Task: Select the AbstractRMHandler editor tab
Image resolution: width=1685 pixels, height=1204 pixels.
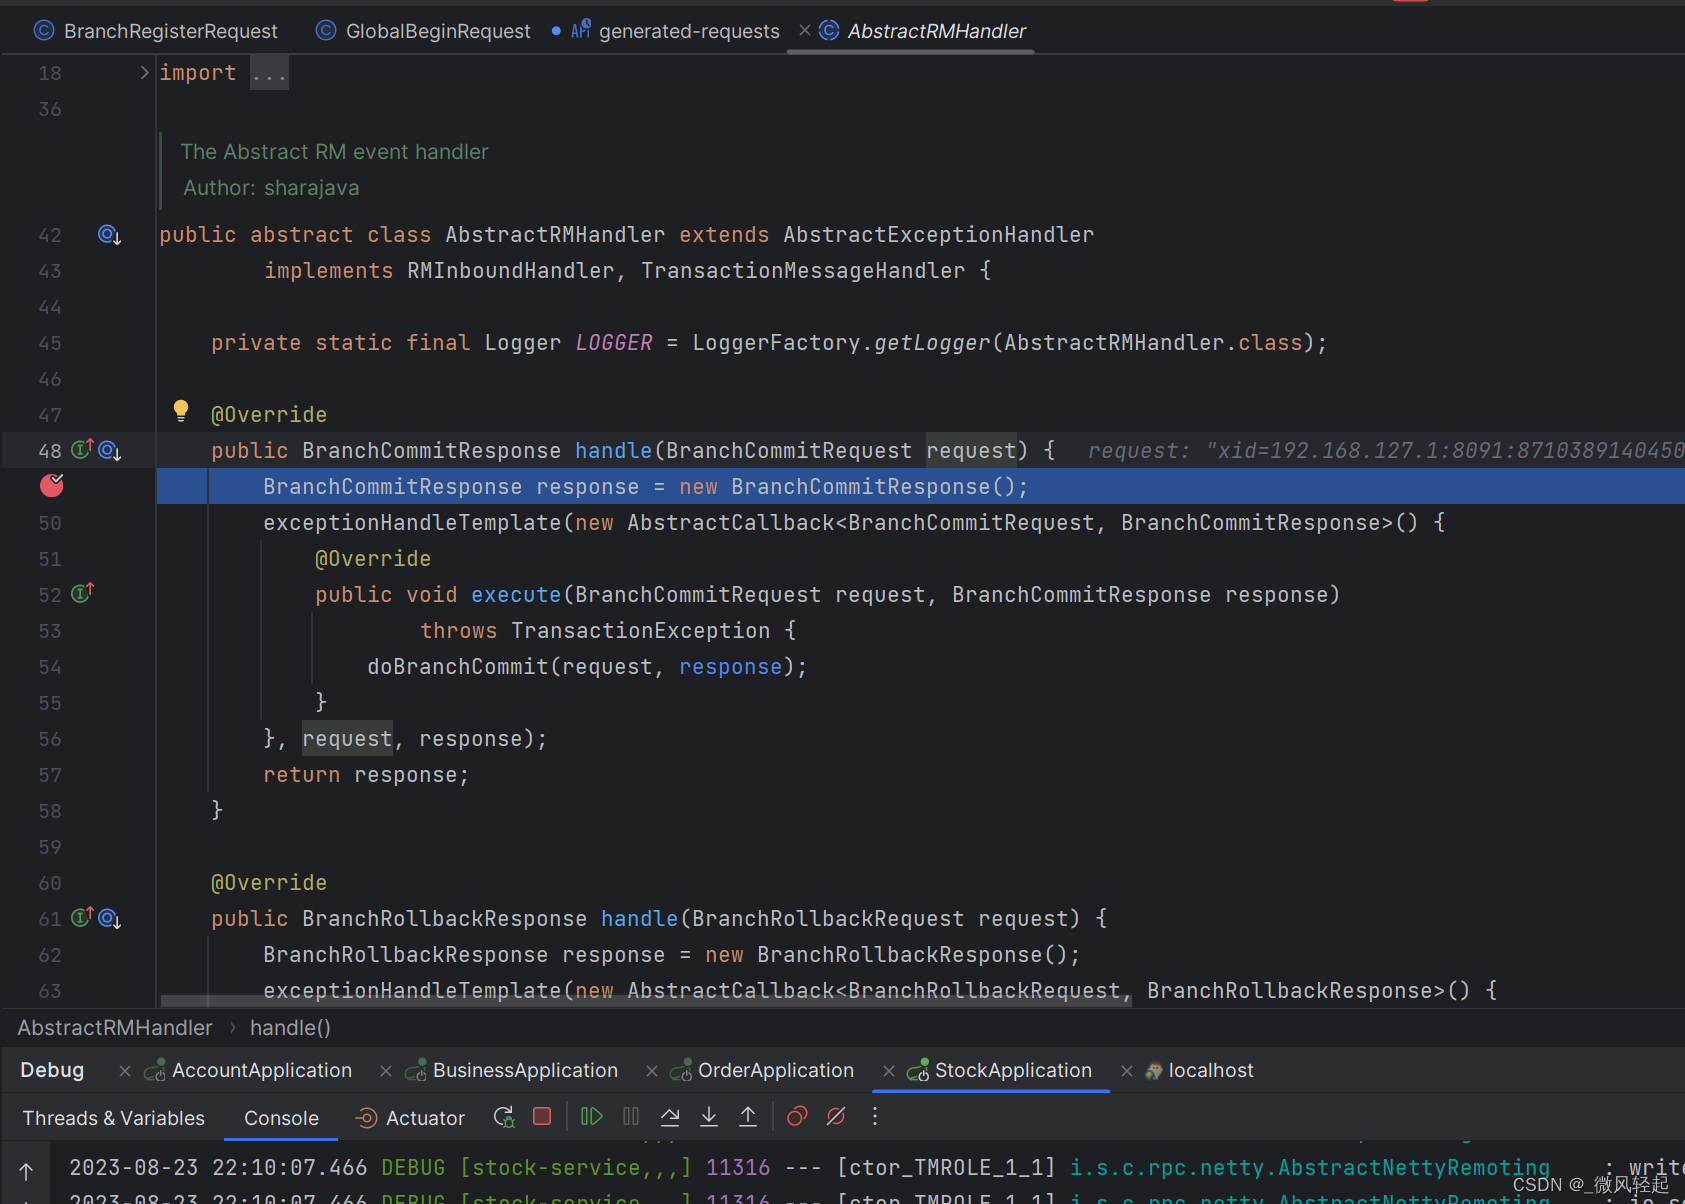Action: pos(923,31)
